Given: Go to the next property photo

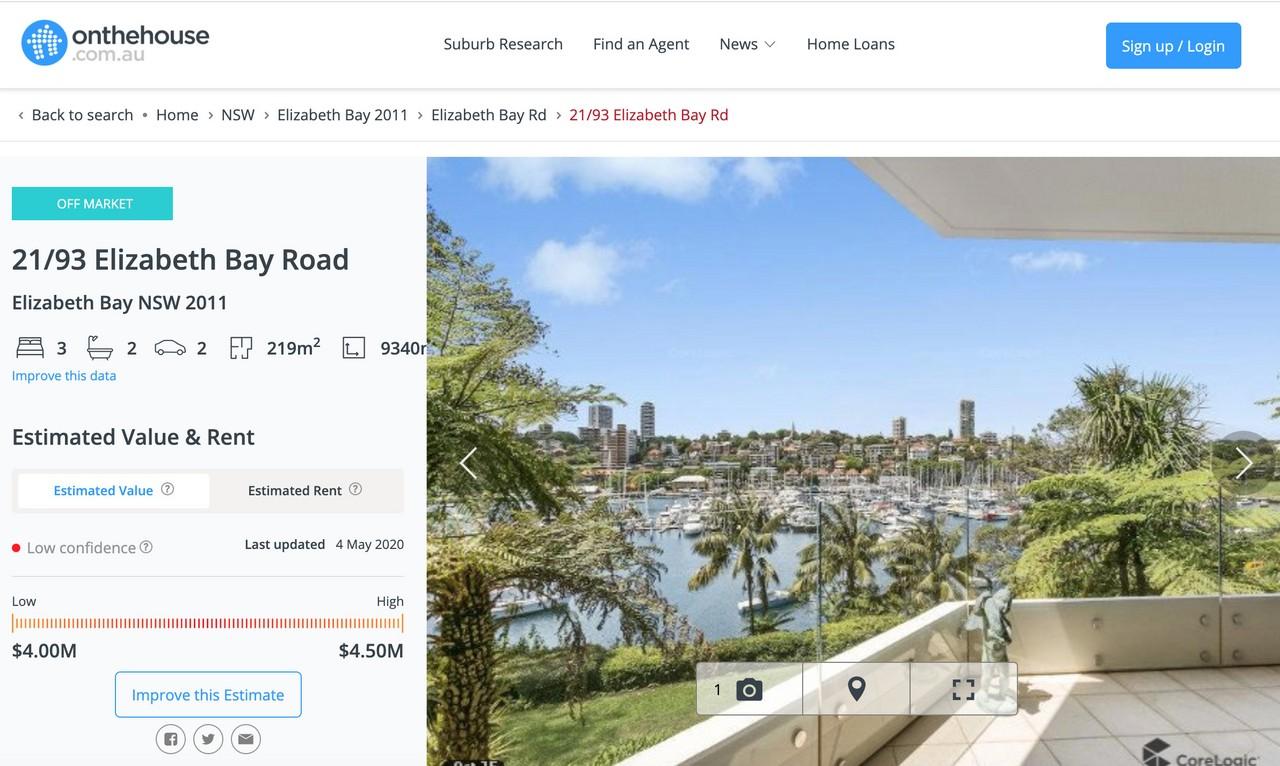Looking at the screenshot, I should [1243, 463].
